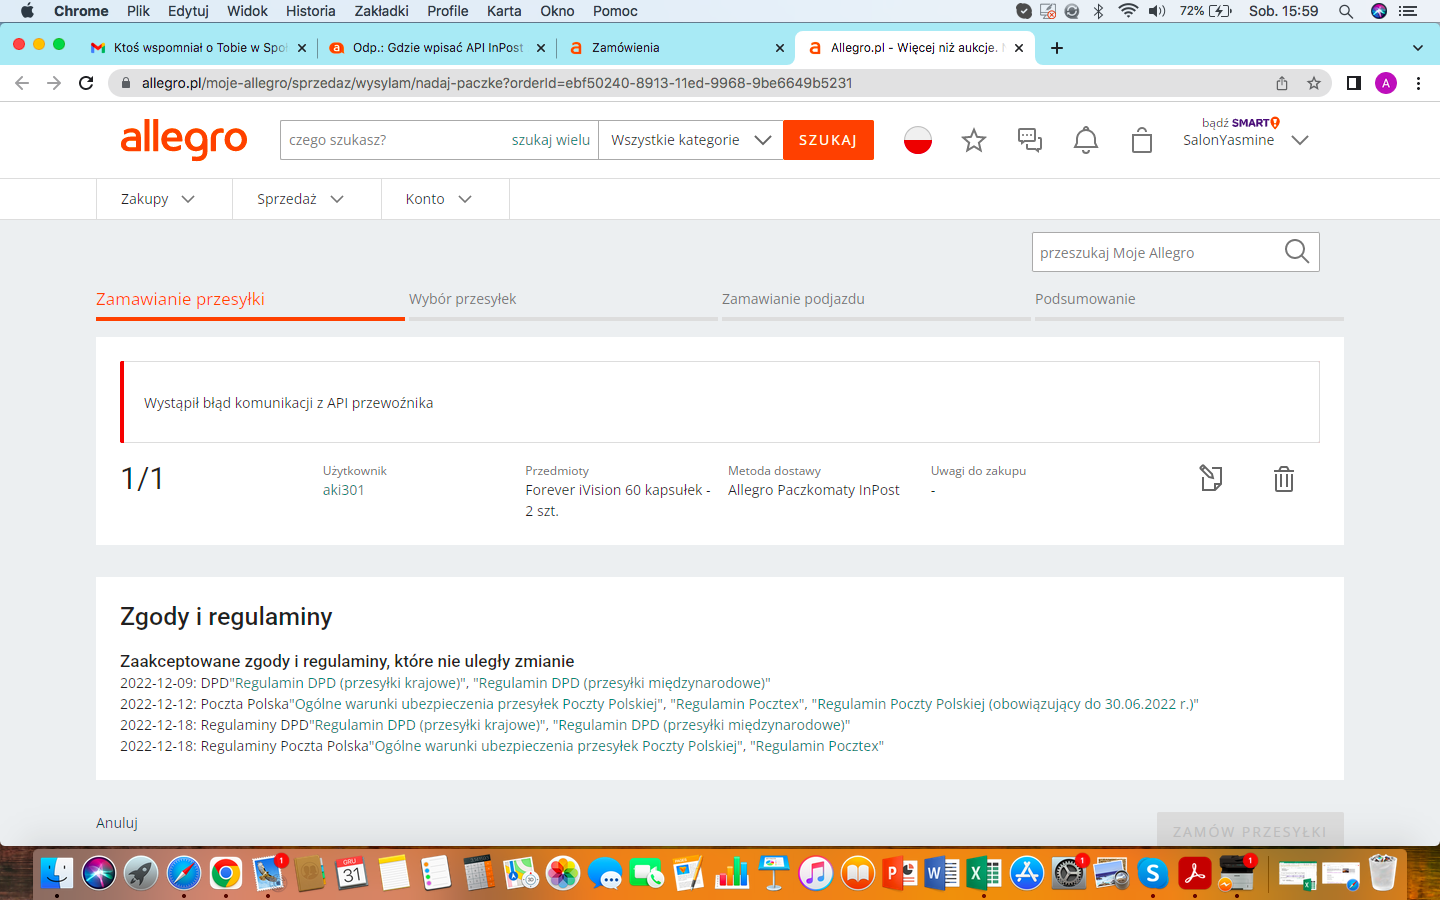Open search in Moje Allegro with magnifier icon
Viewport: 1440px width, 900px height.
(x=1296, y=251)
